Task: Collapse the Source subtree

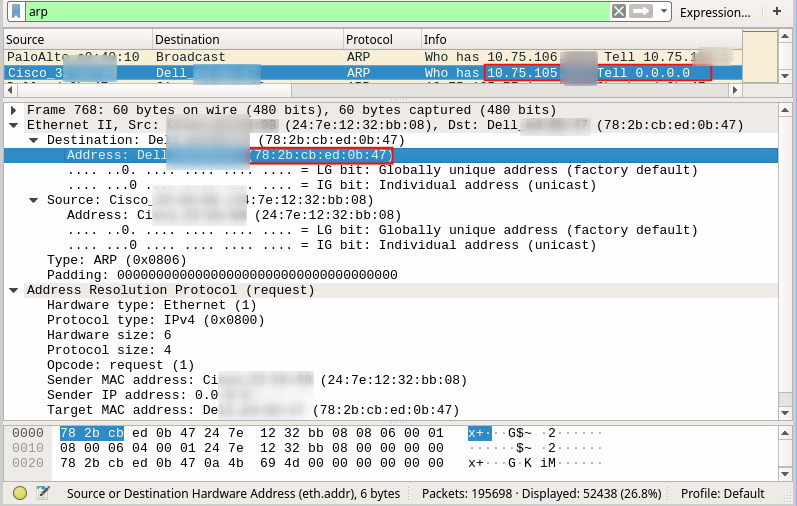Action: pyautogui.click(x=34, y=200)
